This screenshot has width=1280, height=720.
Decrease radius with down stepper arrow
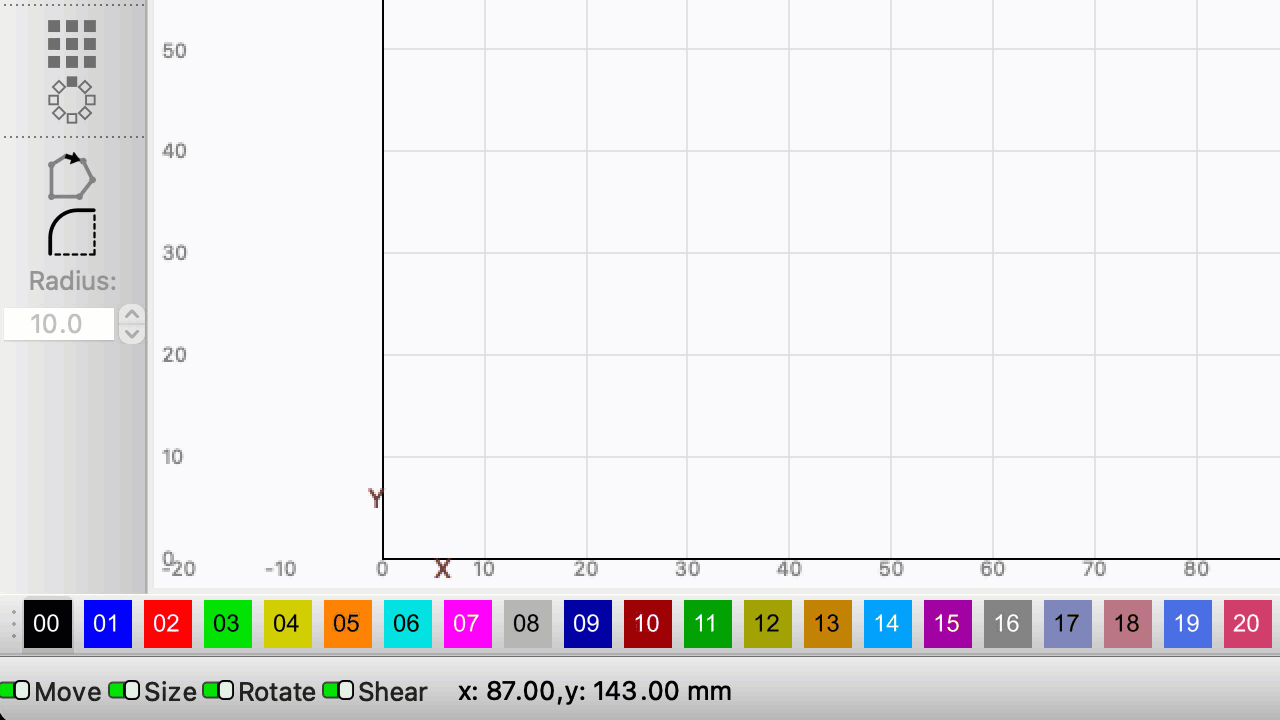pos(132,334)
